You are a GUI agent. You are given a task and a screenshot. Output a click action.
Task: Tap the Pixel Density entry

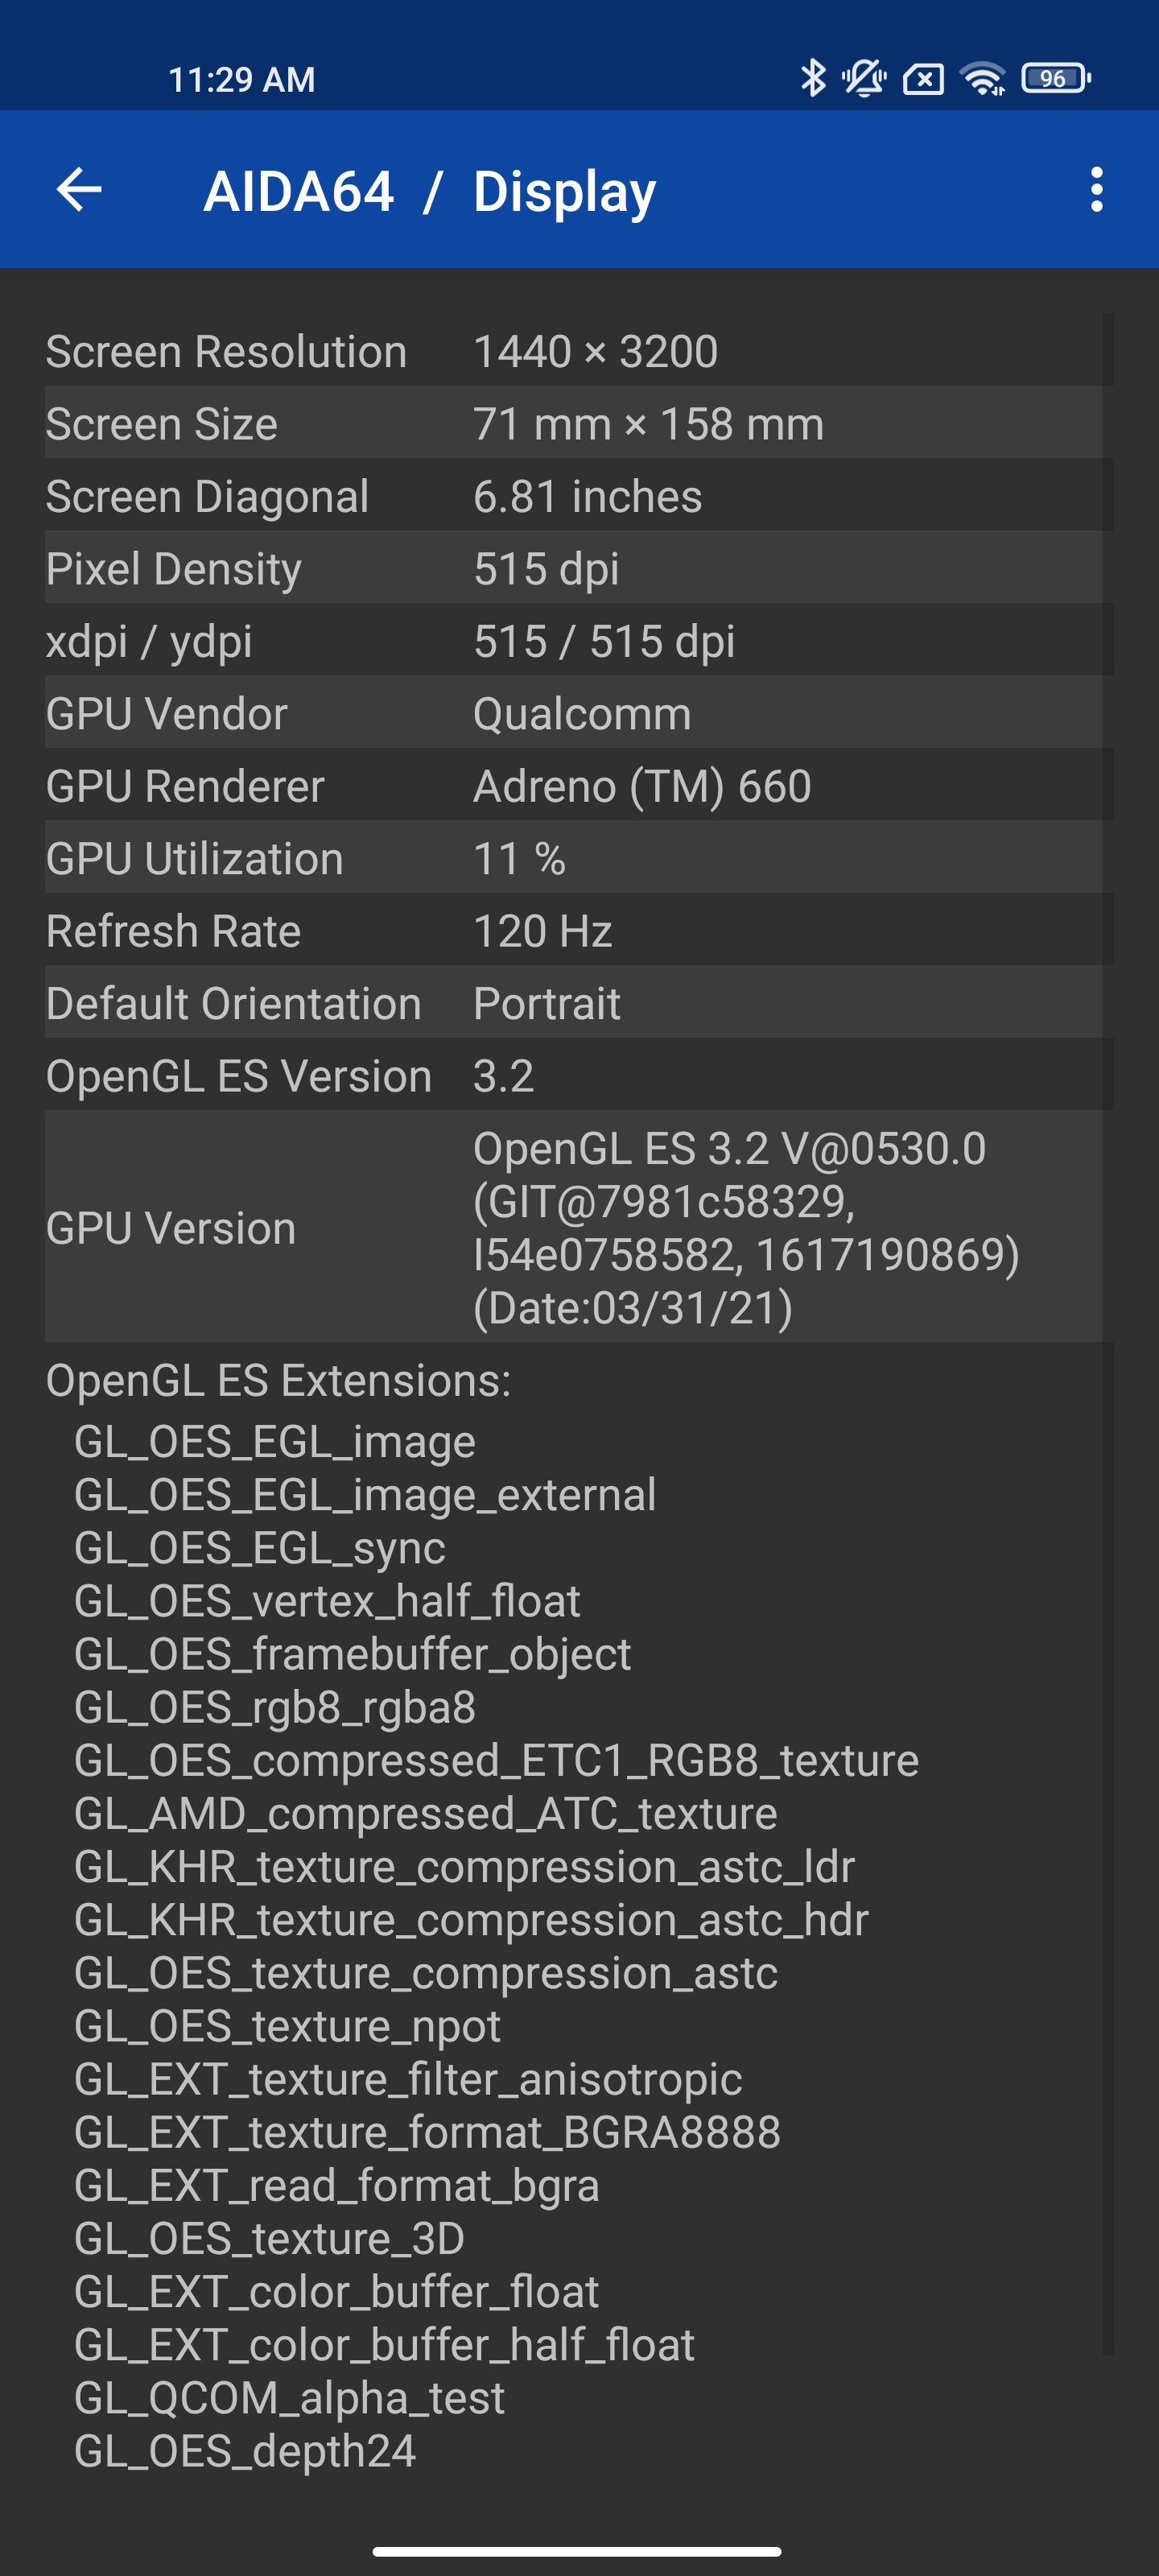click(x=574, y=569)
